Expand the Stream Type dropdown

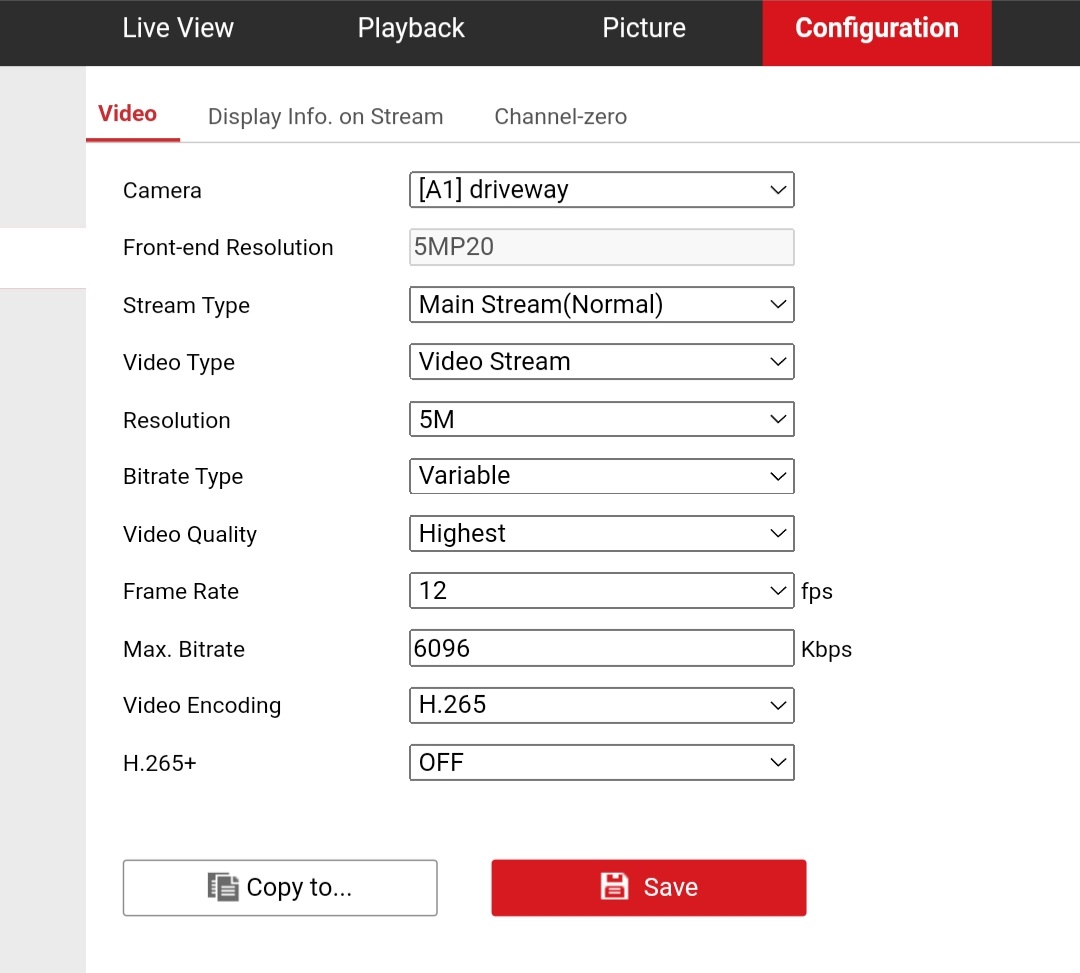pyautogui.click(x=601, y=305)
